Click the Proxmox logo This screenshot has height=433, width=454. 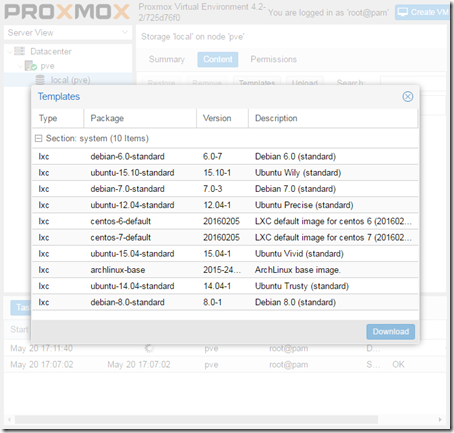(67, 12)
